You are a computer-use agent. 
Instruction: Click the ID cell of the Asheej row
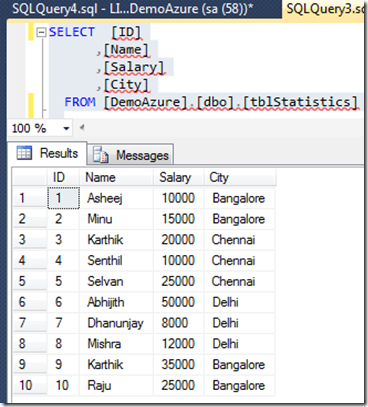63,198
